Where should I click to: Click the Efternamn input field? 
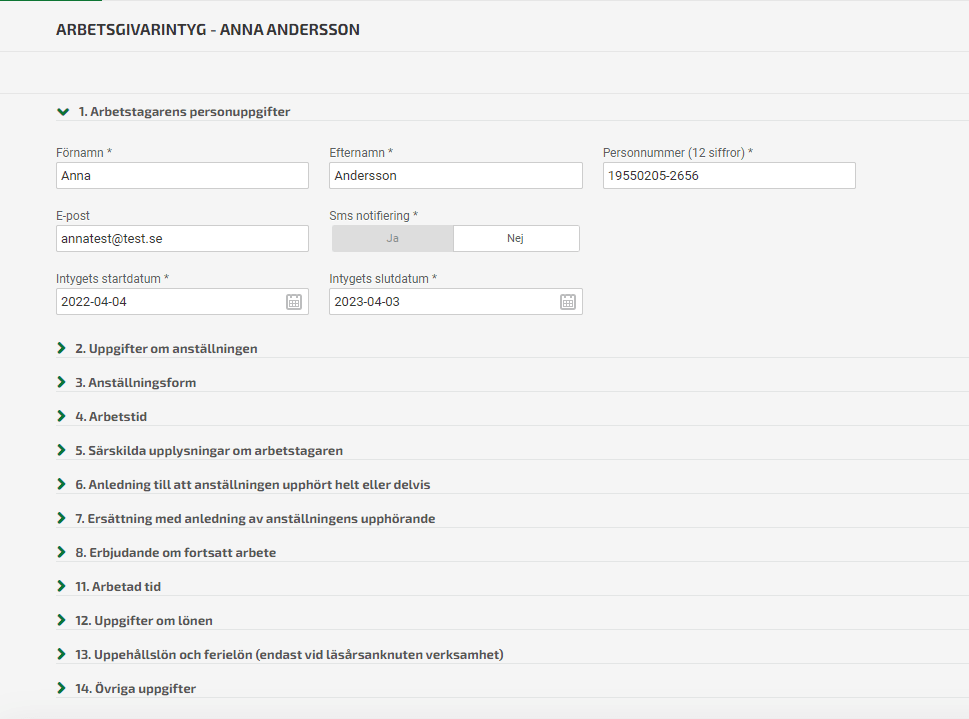[455, 176]
